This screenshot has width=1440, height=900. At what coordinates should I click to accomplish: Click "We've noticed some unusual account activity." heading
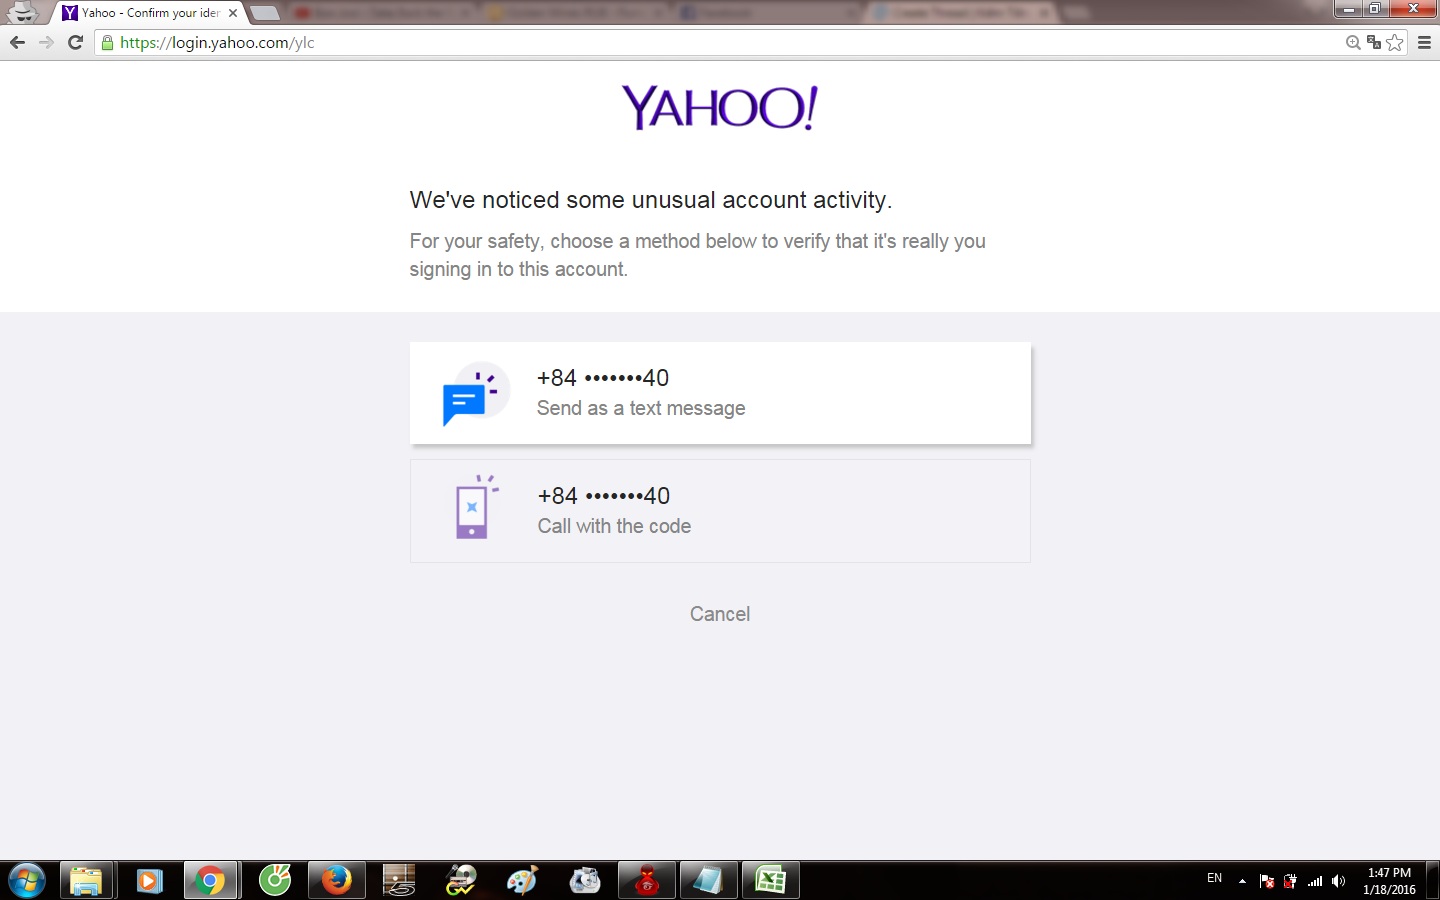point(651,200)
